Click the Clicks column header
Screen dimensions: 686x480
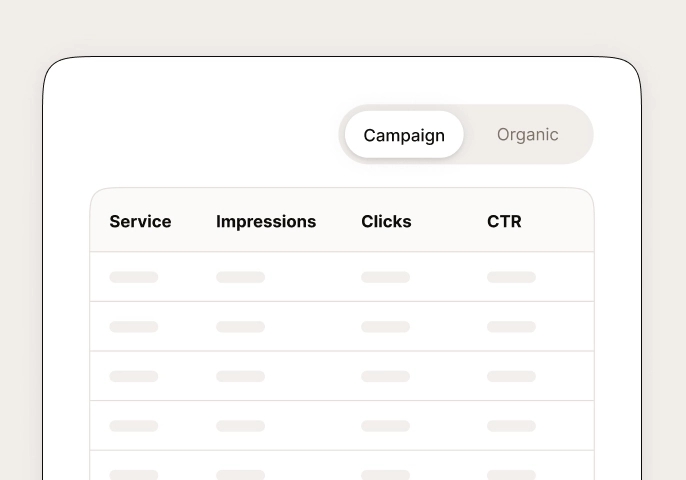pyautogui.click(x=386, y=221)
